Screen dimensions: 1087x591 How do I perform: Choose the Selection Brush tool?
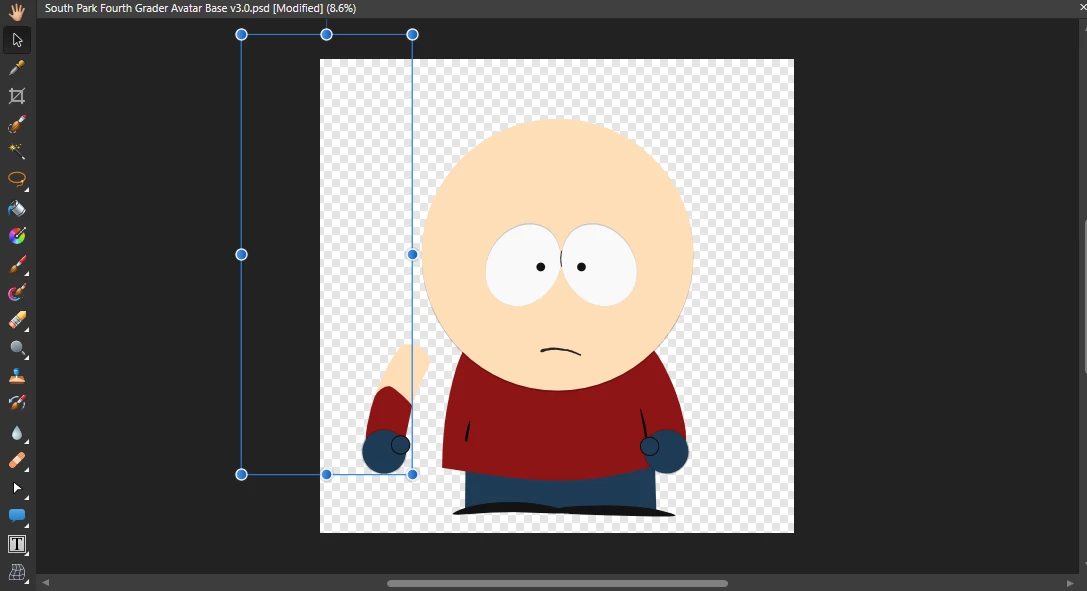(x=17, y=123)
